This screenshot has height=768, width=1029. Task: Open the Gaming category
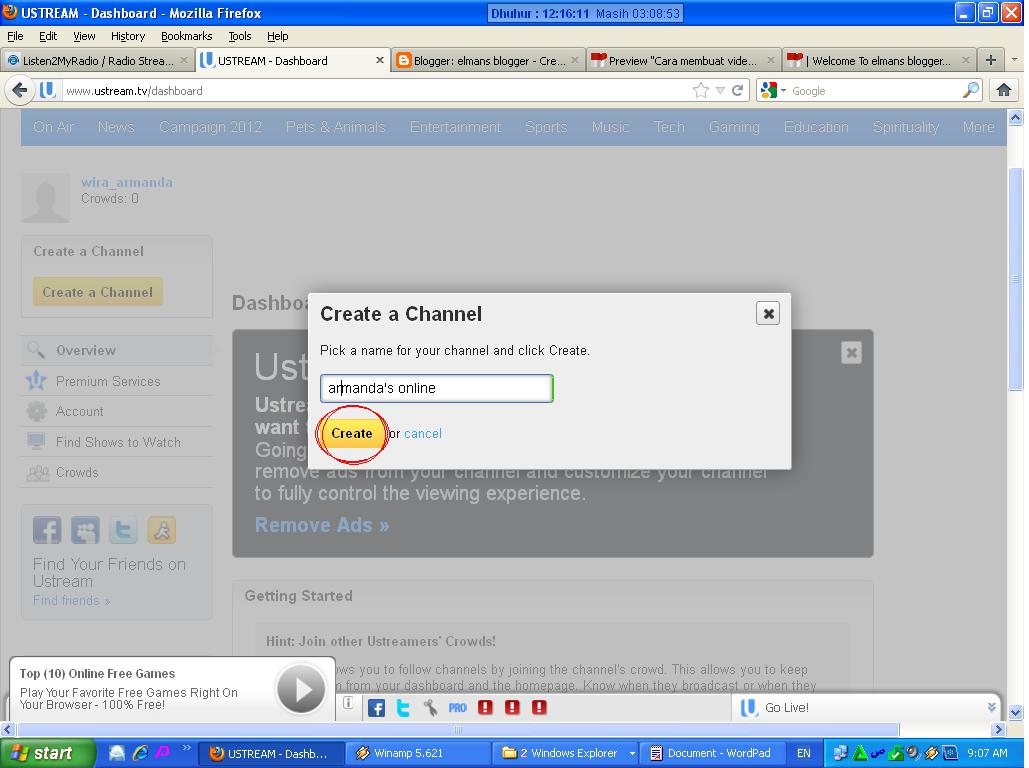click(734, 127)
